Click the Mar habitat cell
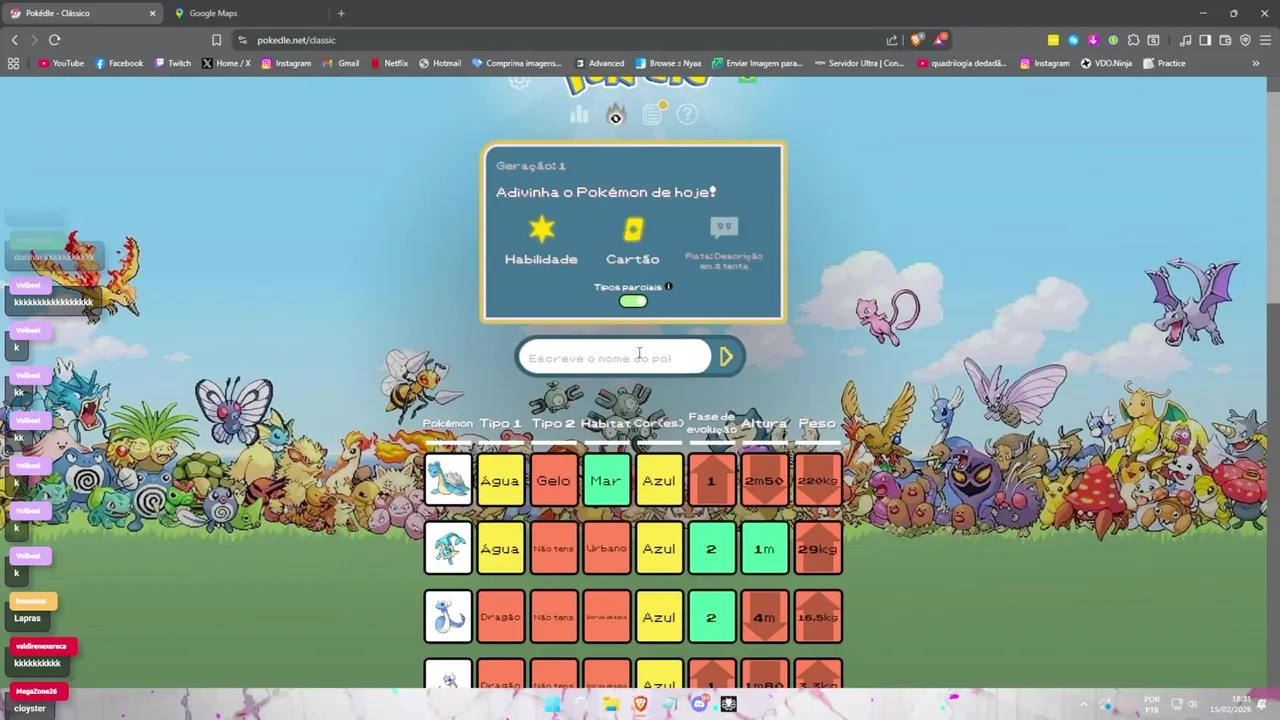This screenshot has height=720, width=1280. tap(606, 480)
